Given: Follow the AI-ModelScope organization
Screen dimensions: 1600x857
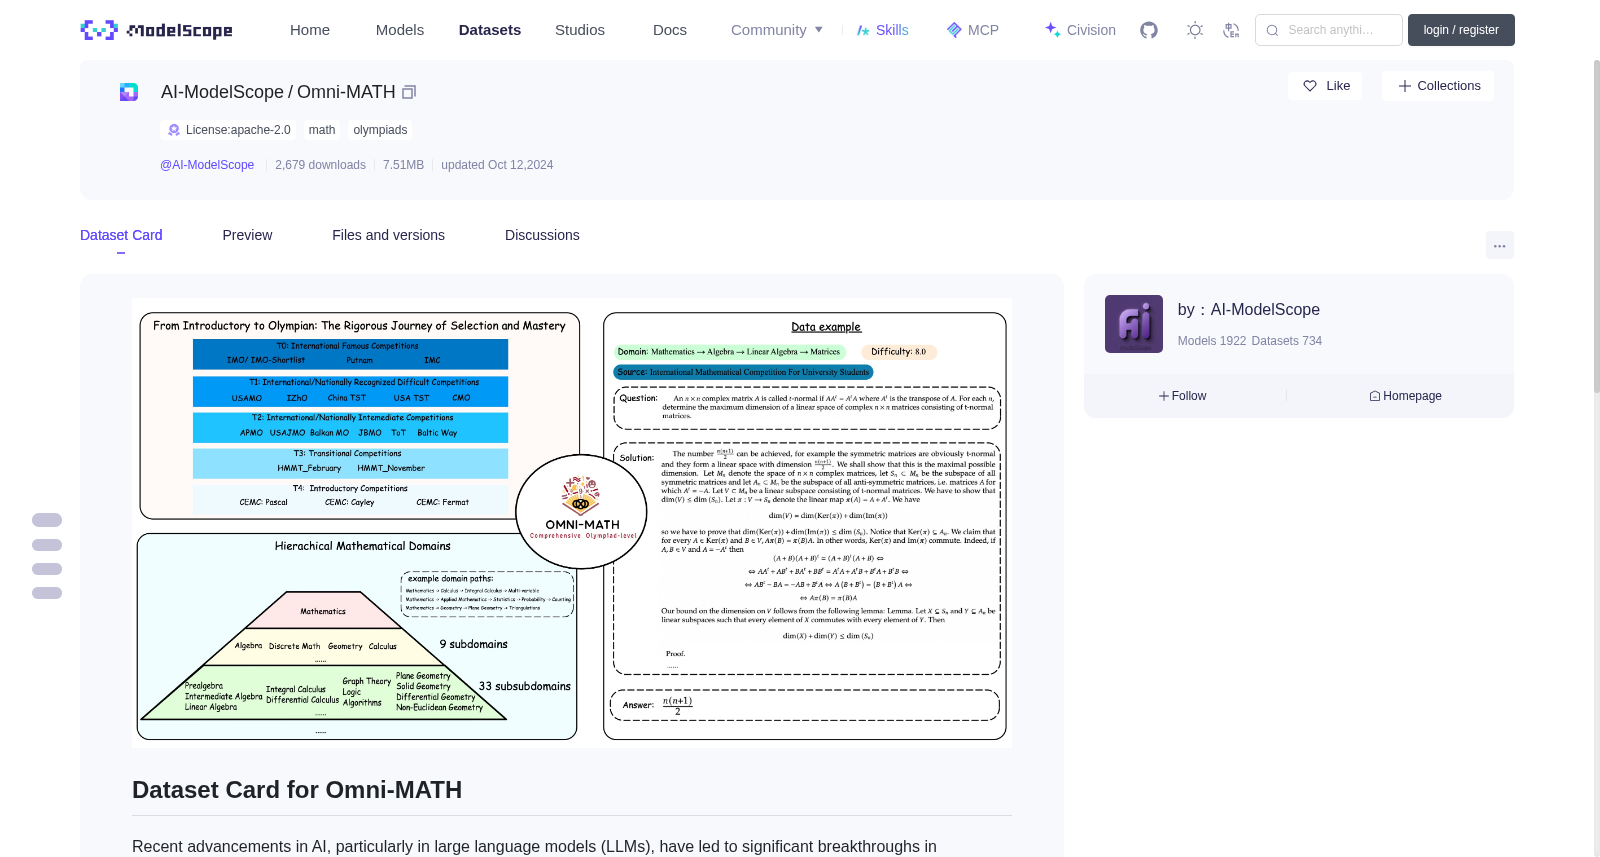Looking at the screenshot, I should point(1183,396).
